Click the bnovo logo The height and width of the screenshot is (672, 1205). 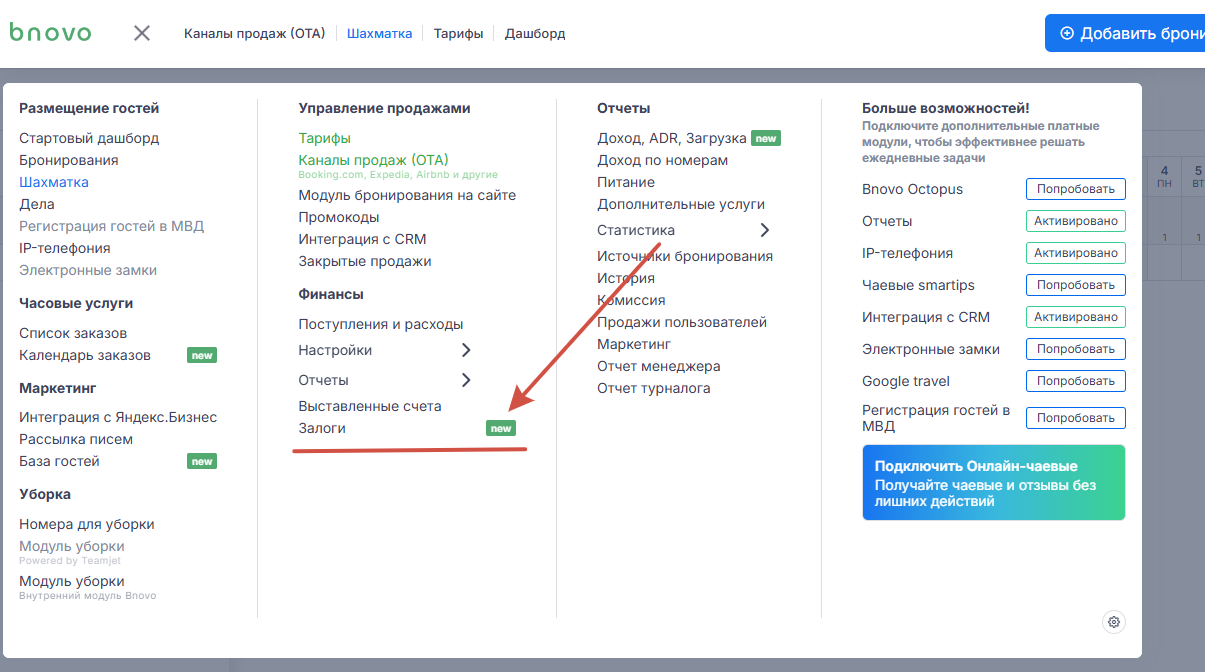pos(50,33)
